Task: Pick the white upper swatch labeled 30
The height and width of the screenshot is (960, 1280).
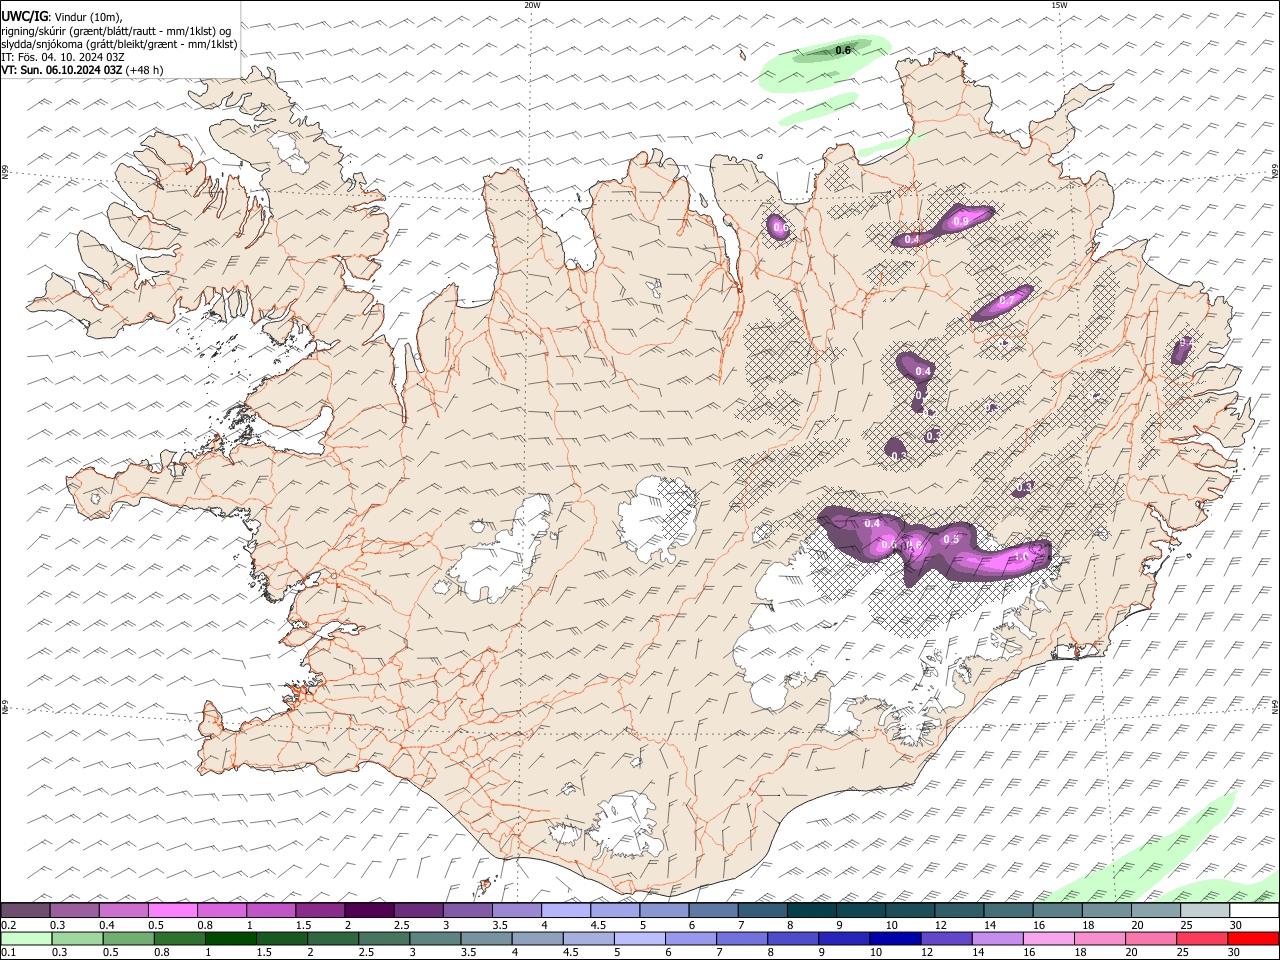Action: click(1254, 910)
